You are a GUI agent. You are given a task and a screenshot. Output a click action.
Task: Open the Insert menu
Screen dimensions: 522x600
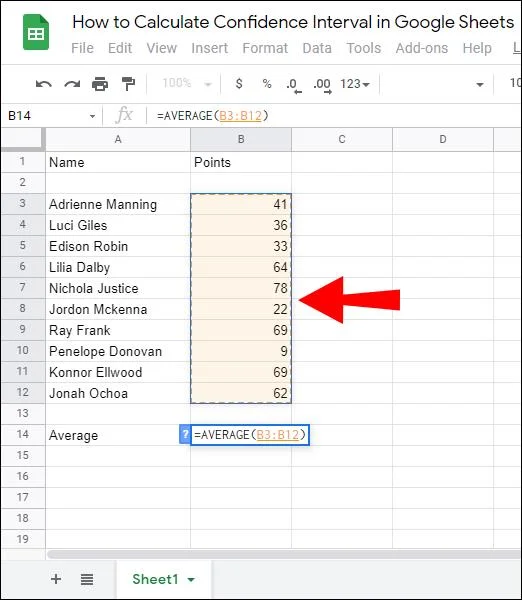[209, 48]
